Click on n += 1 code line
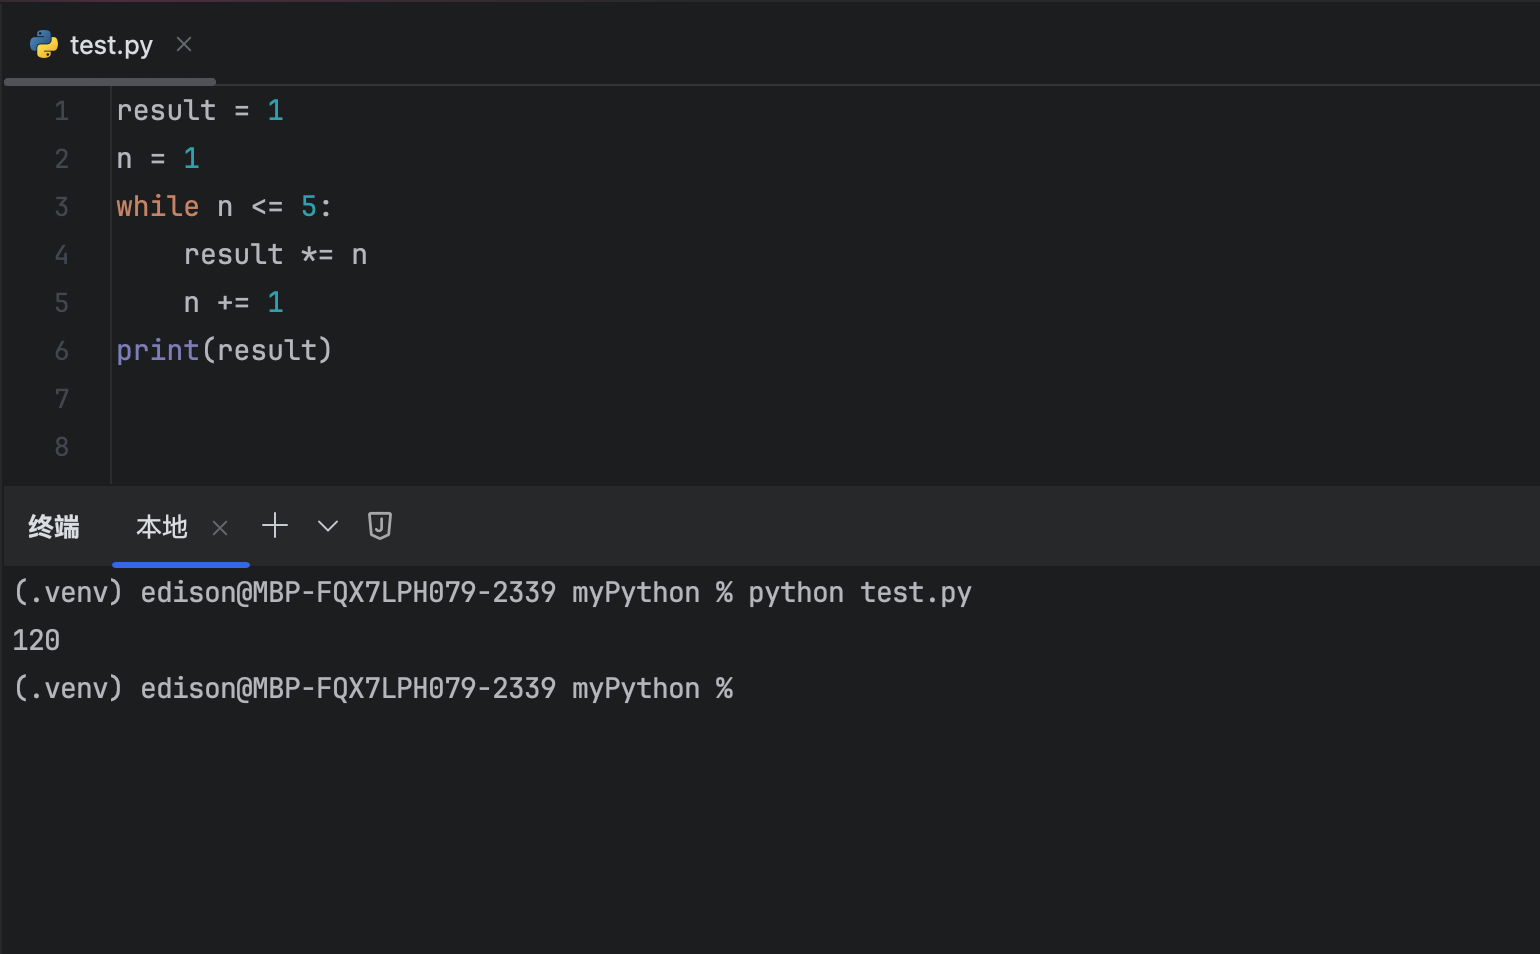The height and width of the screenshot is (954, 1540). click(234, 303)
